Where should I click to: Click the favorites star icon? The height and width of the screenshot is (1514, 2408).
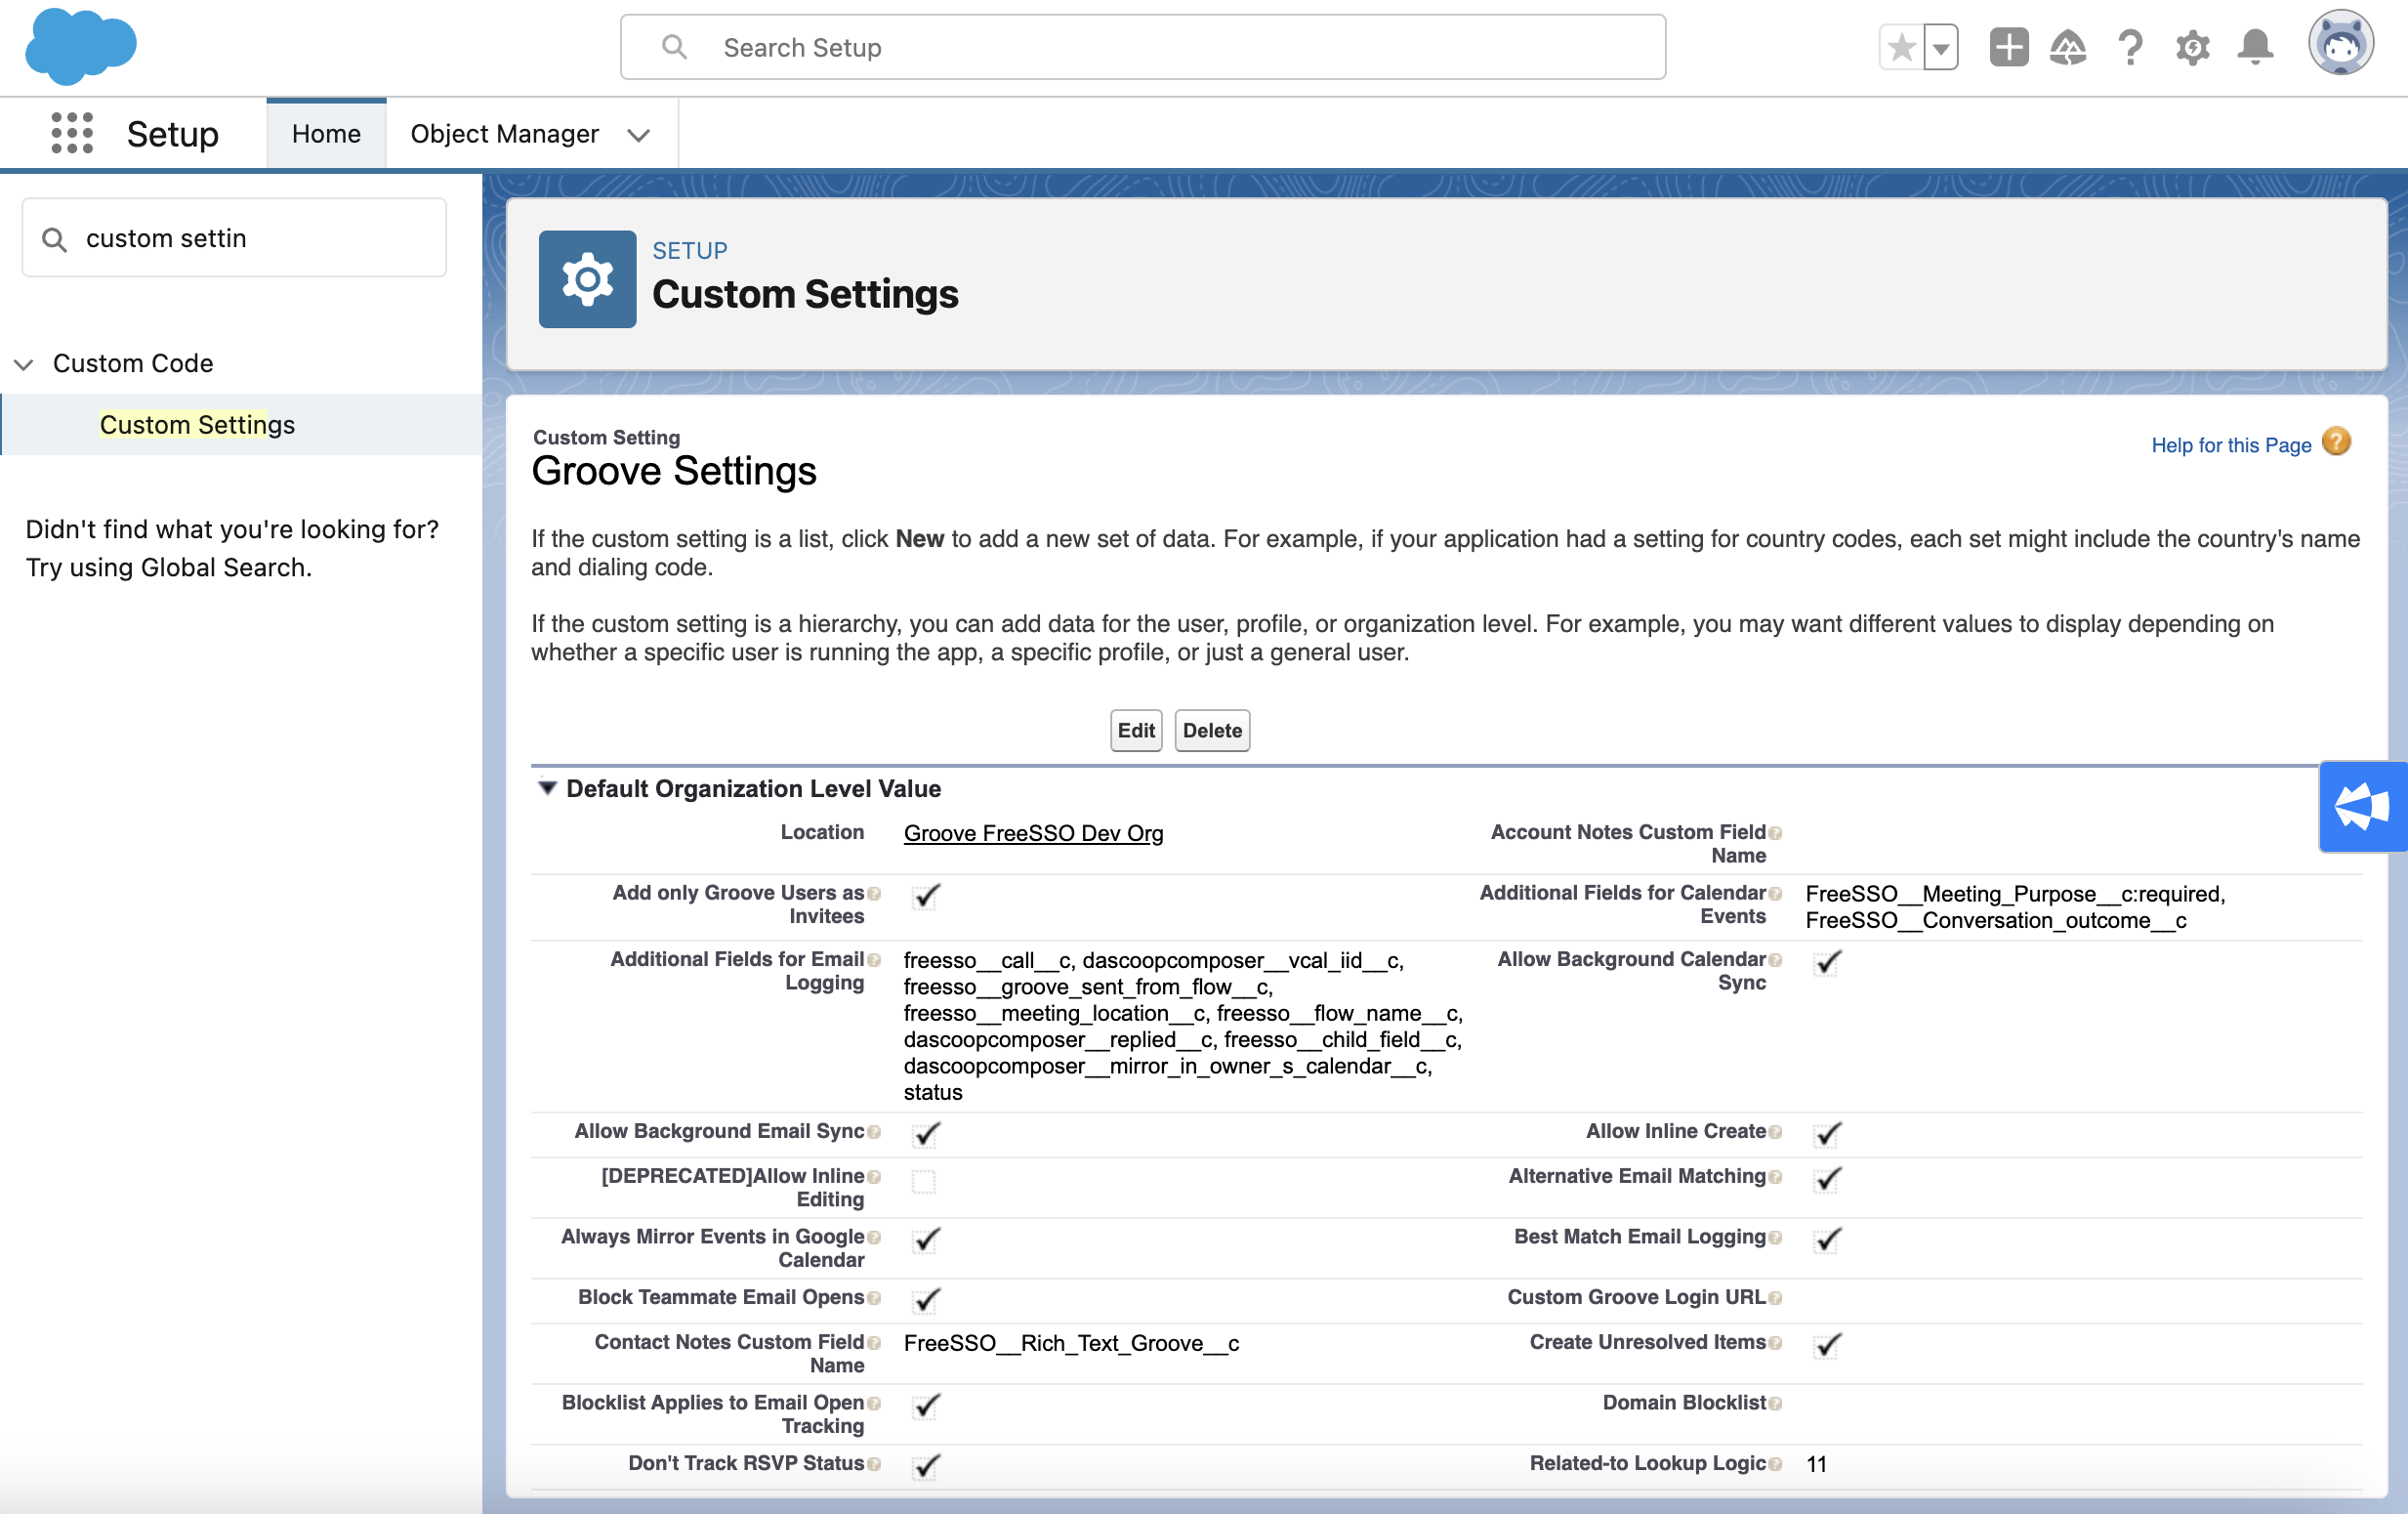click(1901, 47)
